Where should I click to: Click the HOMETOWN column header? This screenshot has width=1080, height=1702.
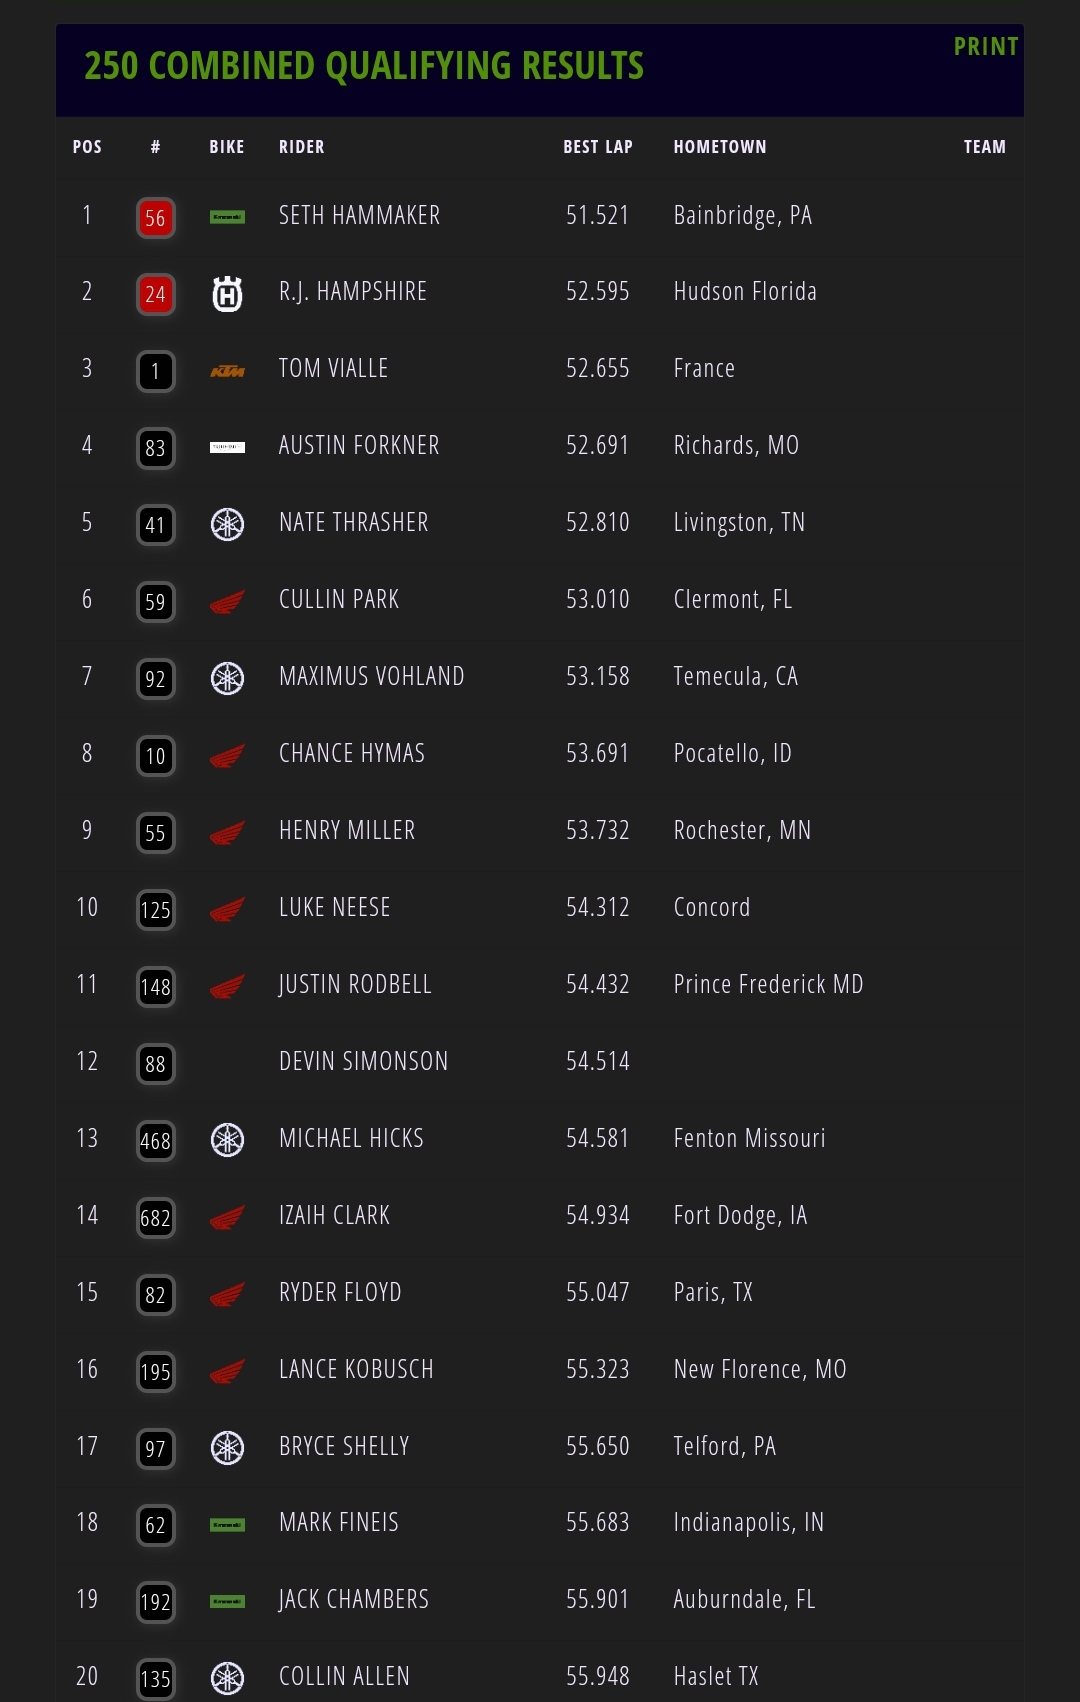(x=720, y=147)
